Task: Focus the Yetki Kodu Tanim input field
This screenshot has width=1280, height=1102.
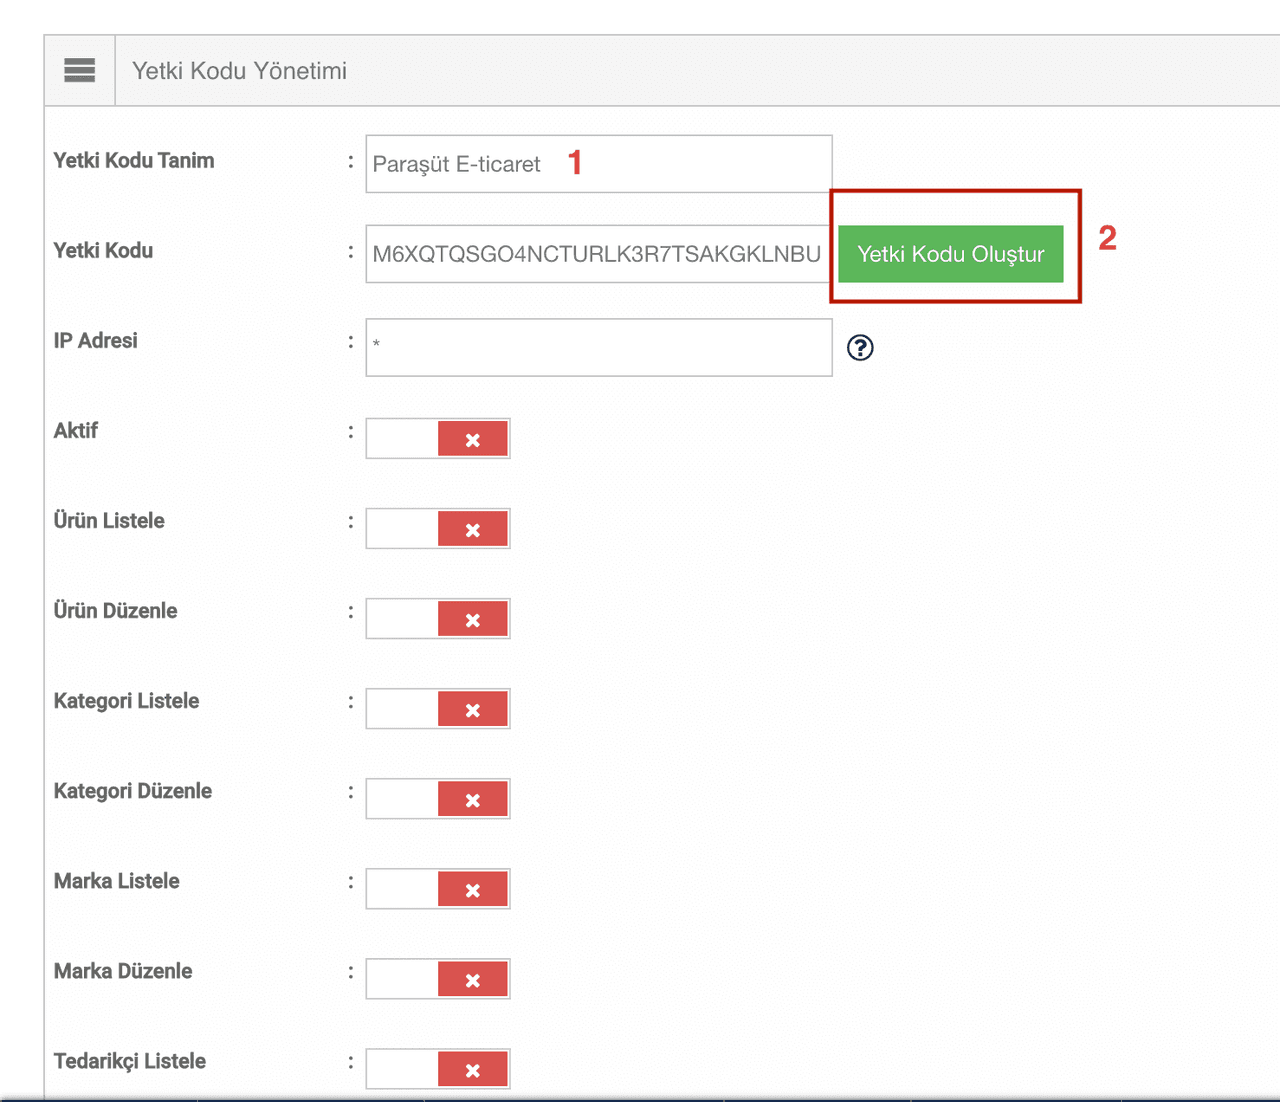Action: point(599,164)
